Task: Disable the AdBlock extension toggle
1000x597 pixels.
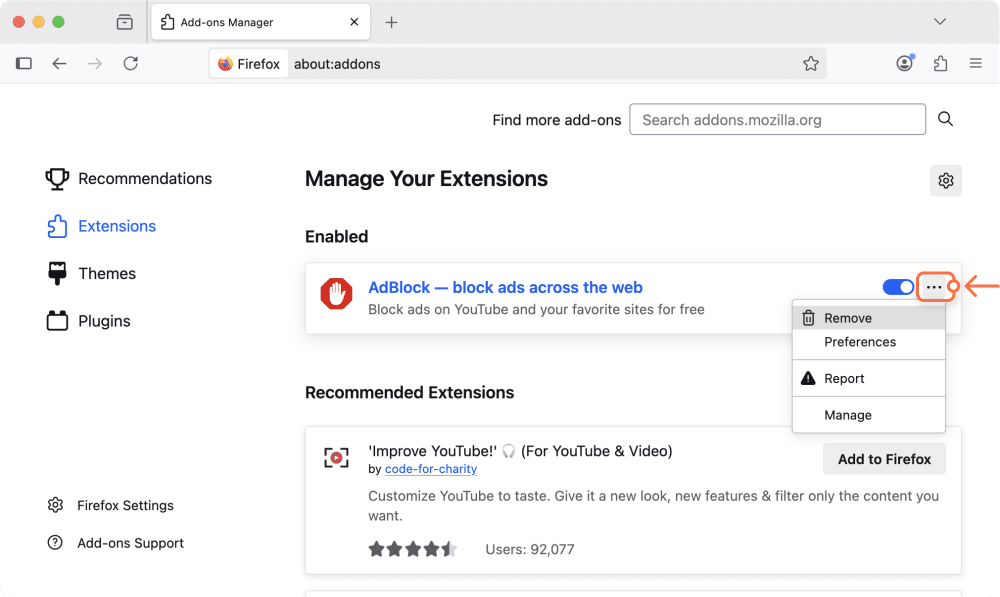Action: (x=898, y=287)
